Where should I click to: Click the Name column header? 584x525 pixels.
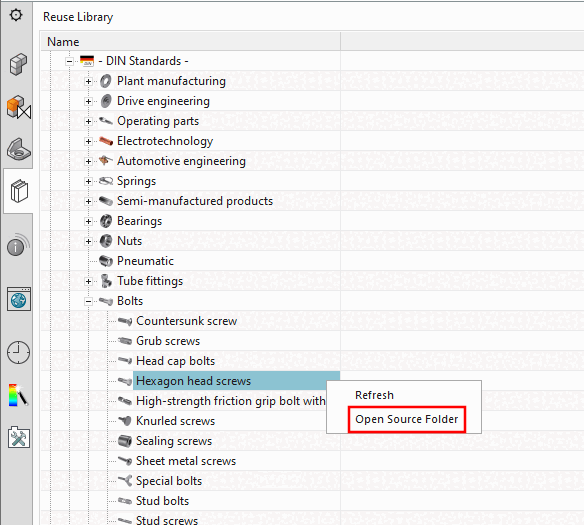(x=190, y=42)
